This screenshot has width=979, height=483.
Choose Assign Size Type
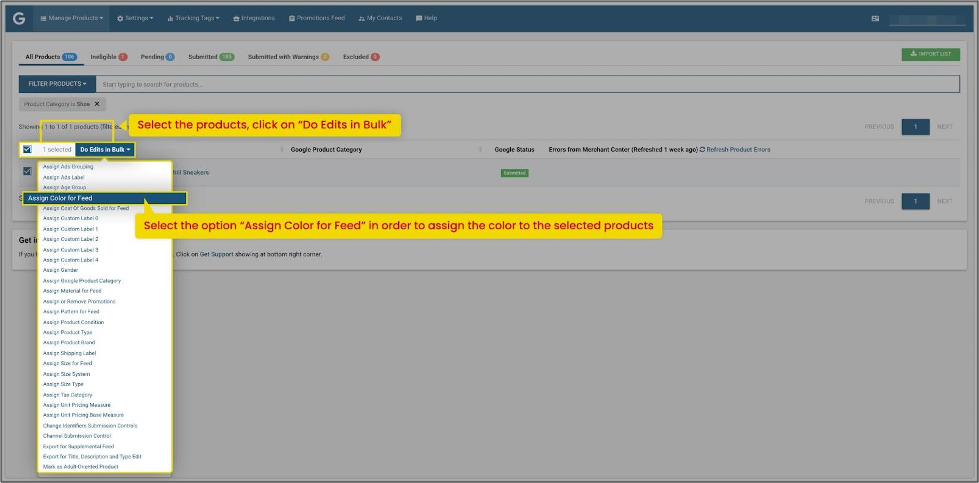pyautogui.click(x=63, y=384)
